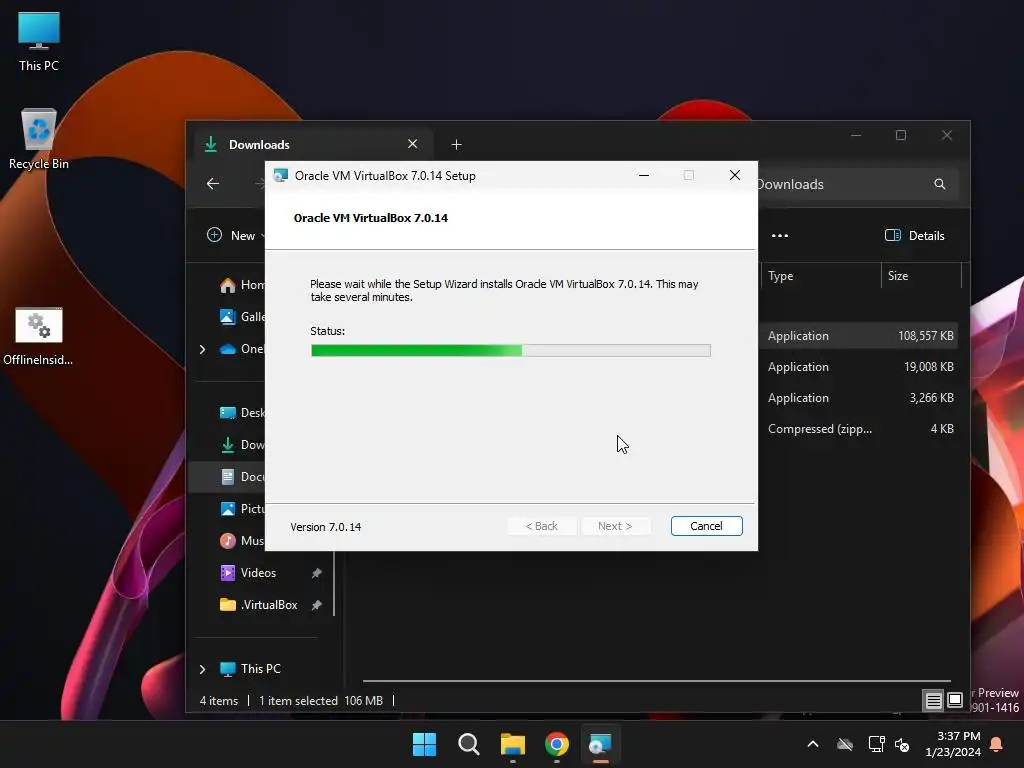
Task: Select the Compressed (zipp... file row
Action: pos(858,429)
